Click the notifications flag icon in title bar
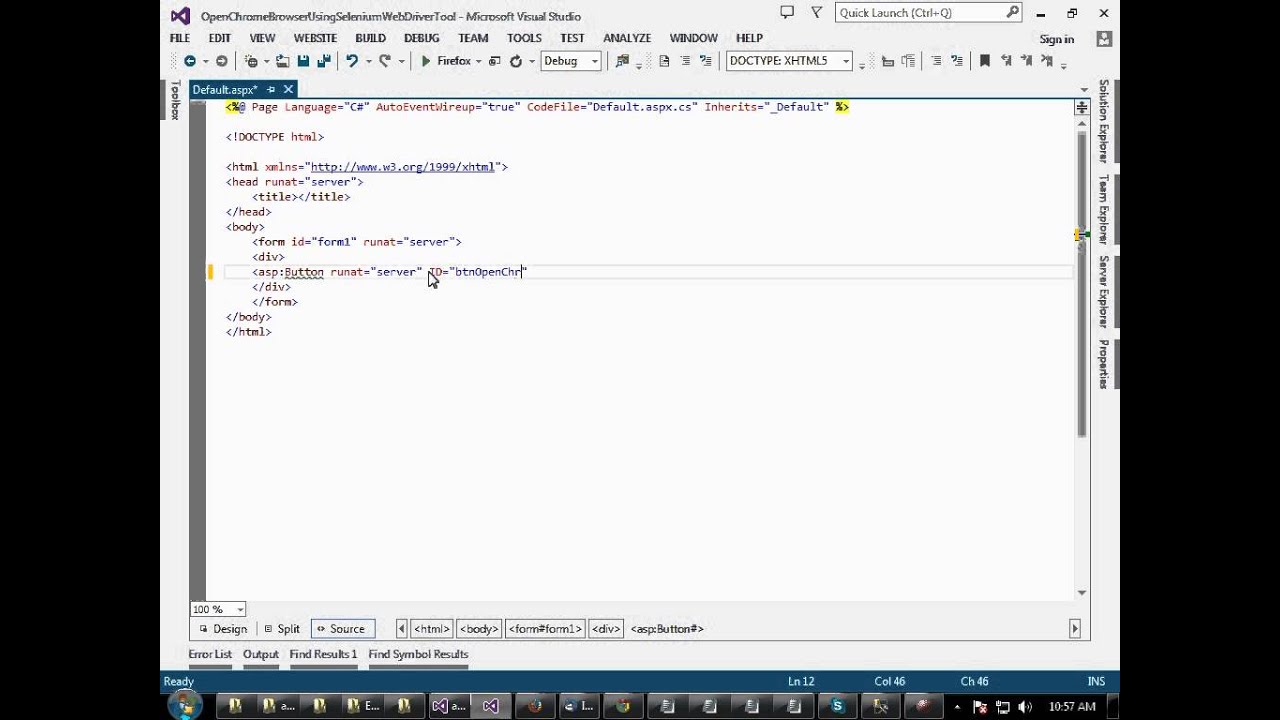The height and width of the screenshot is (720, 1280). (x=787, y=12)
